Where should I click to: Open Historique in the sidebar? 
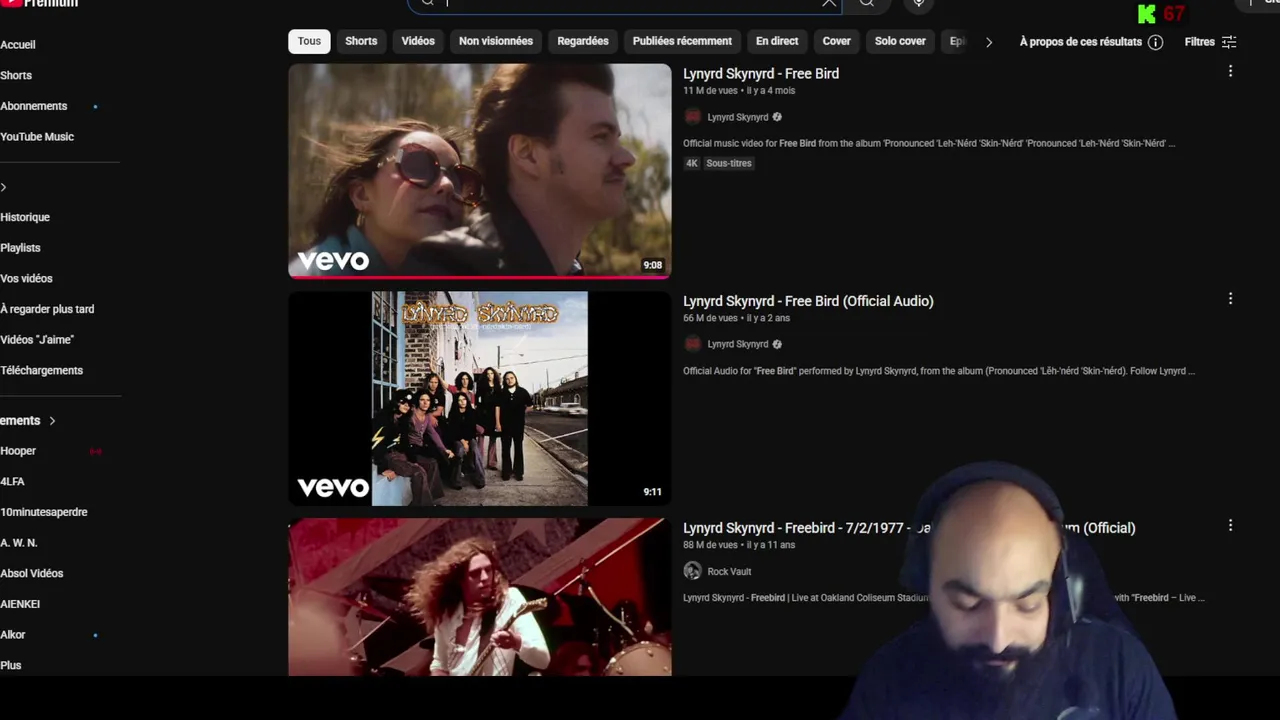click(25, 217)
